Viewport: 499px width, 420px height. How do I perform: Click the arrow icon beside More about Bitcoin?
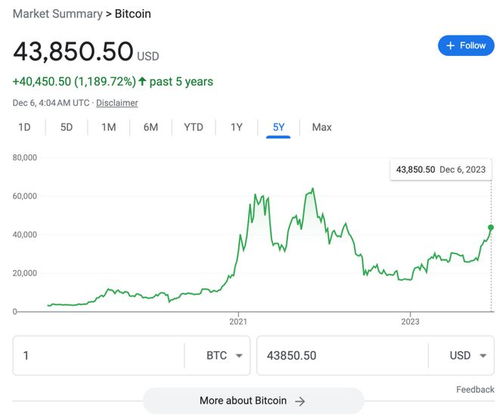[300, 401]
